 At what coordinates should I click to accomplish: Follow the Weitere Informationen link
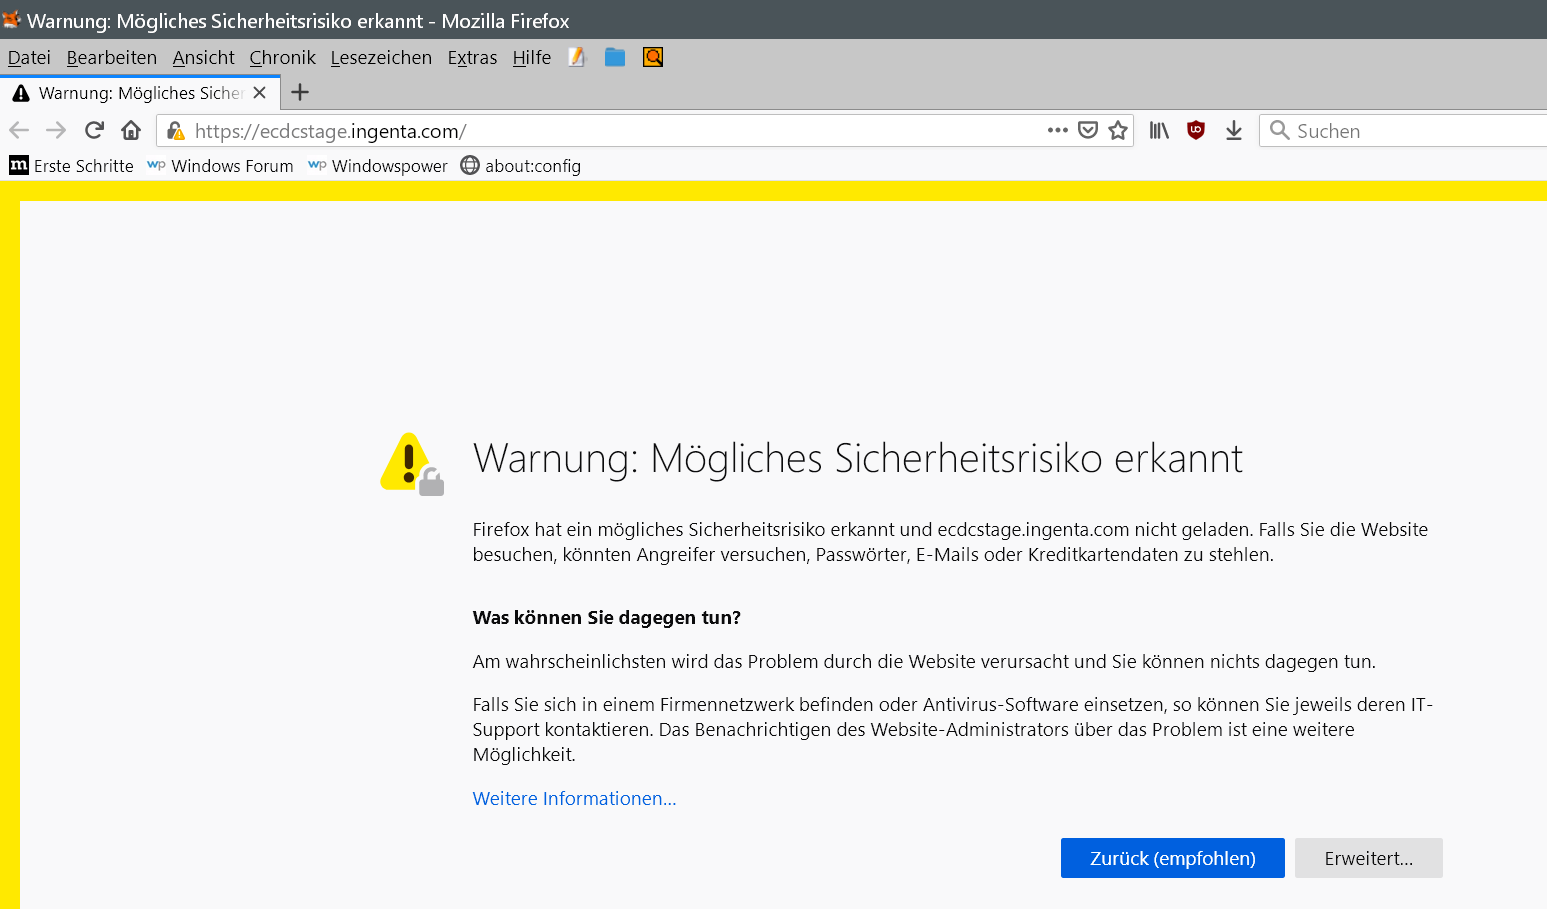point(574,798)
